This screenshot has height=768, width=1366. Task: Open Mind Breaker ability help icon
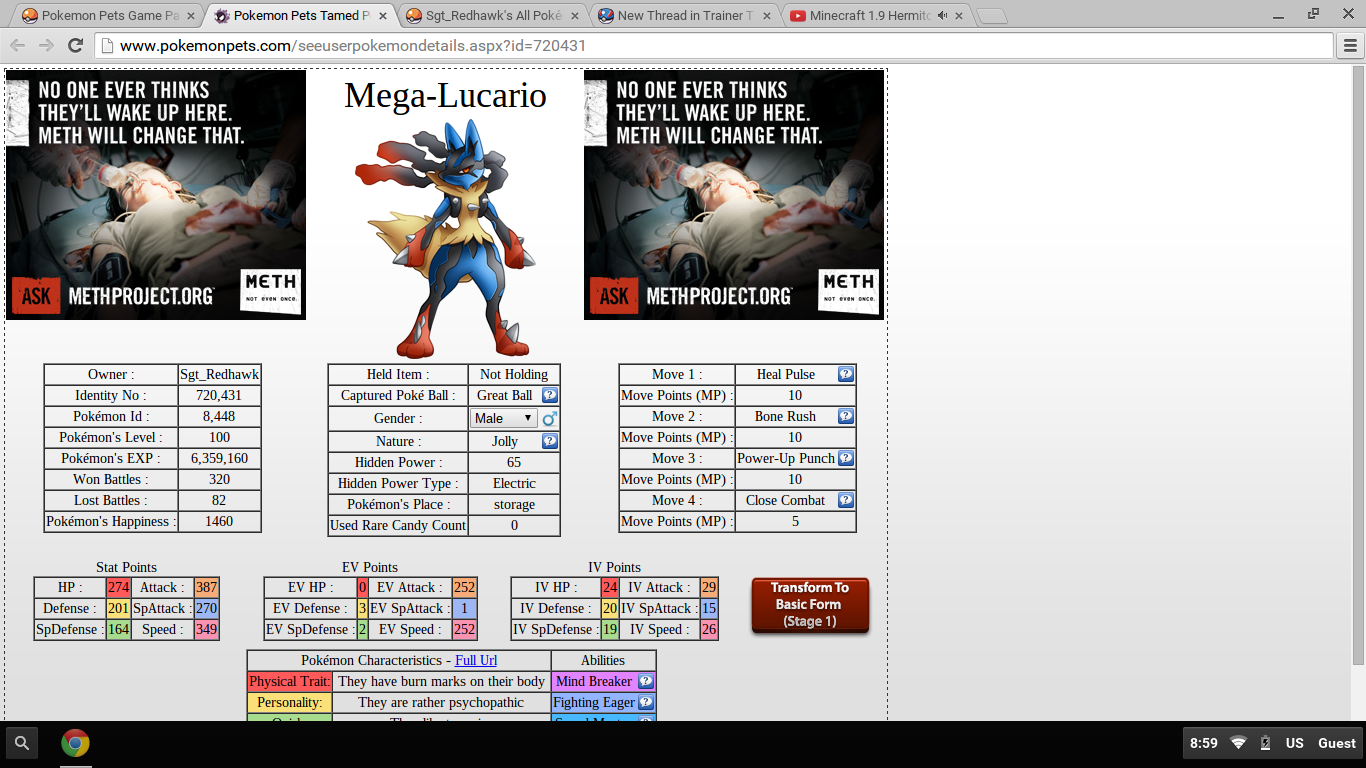[x=645, y=681]
